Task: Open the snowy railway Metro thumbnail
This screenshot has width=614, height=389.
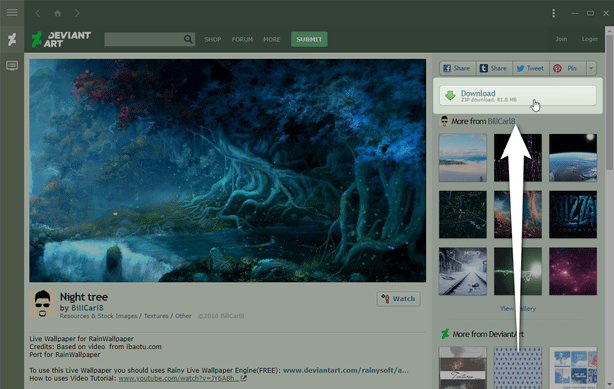Action: pos(463,271)
